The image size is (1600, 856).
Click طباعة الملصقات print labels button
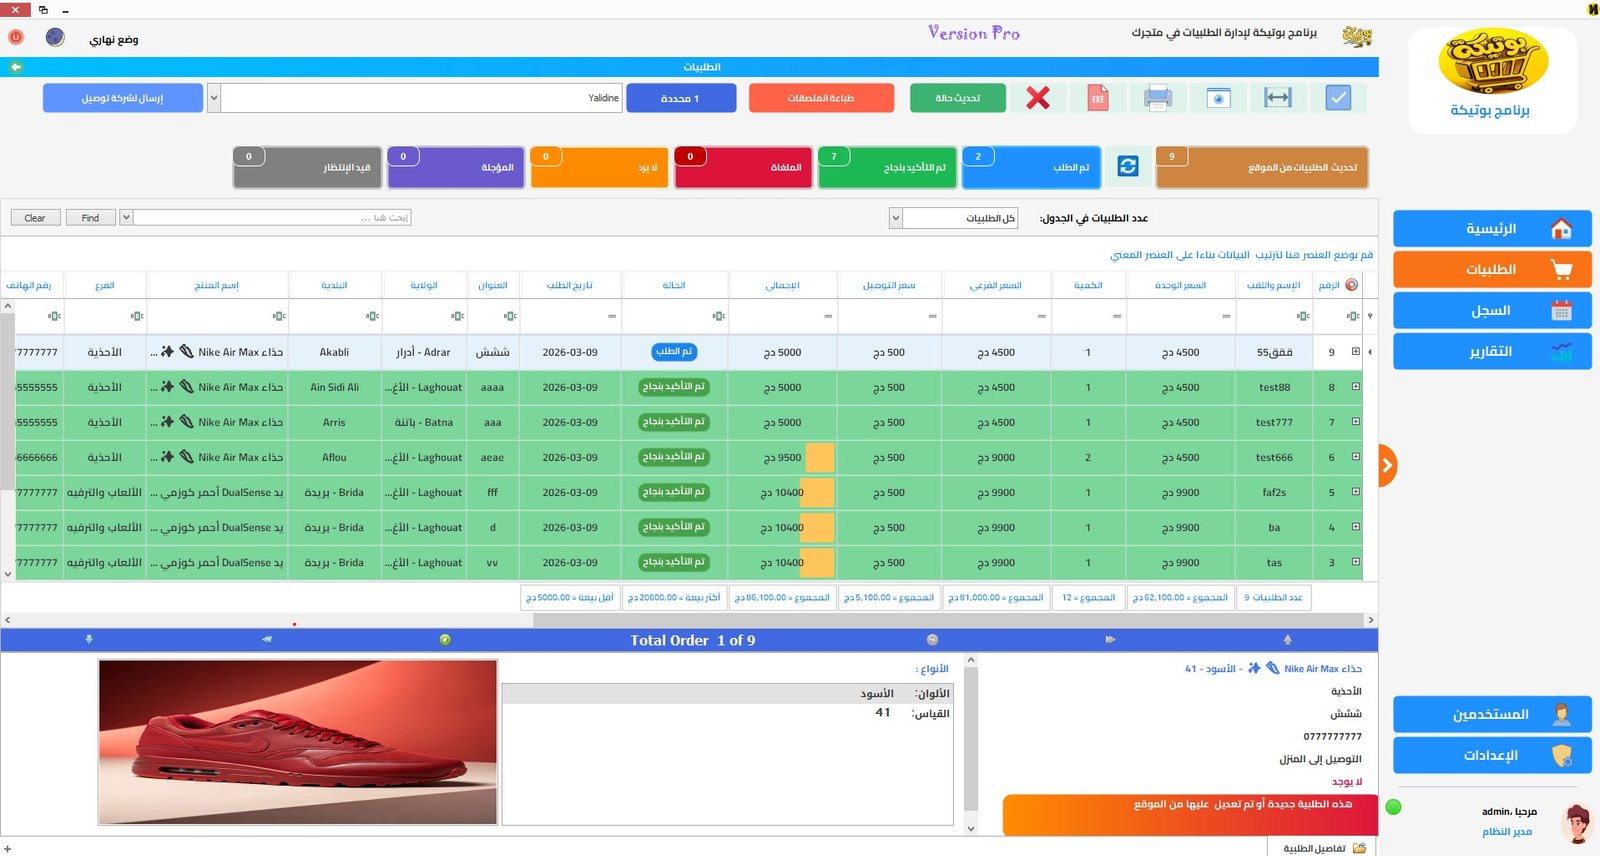pos(821,98)
